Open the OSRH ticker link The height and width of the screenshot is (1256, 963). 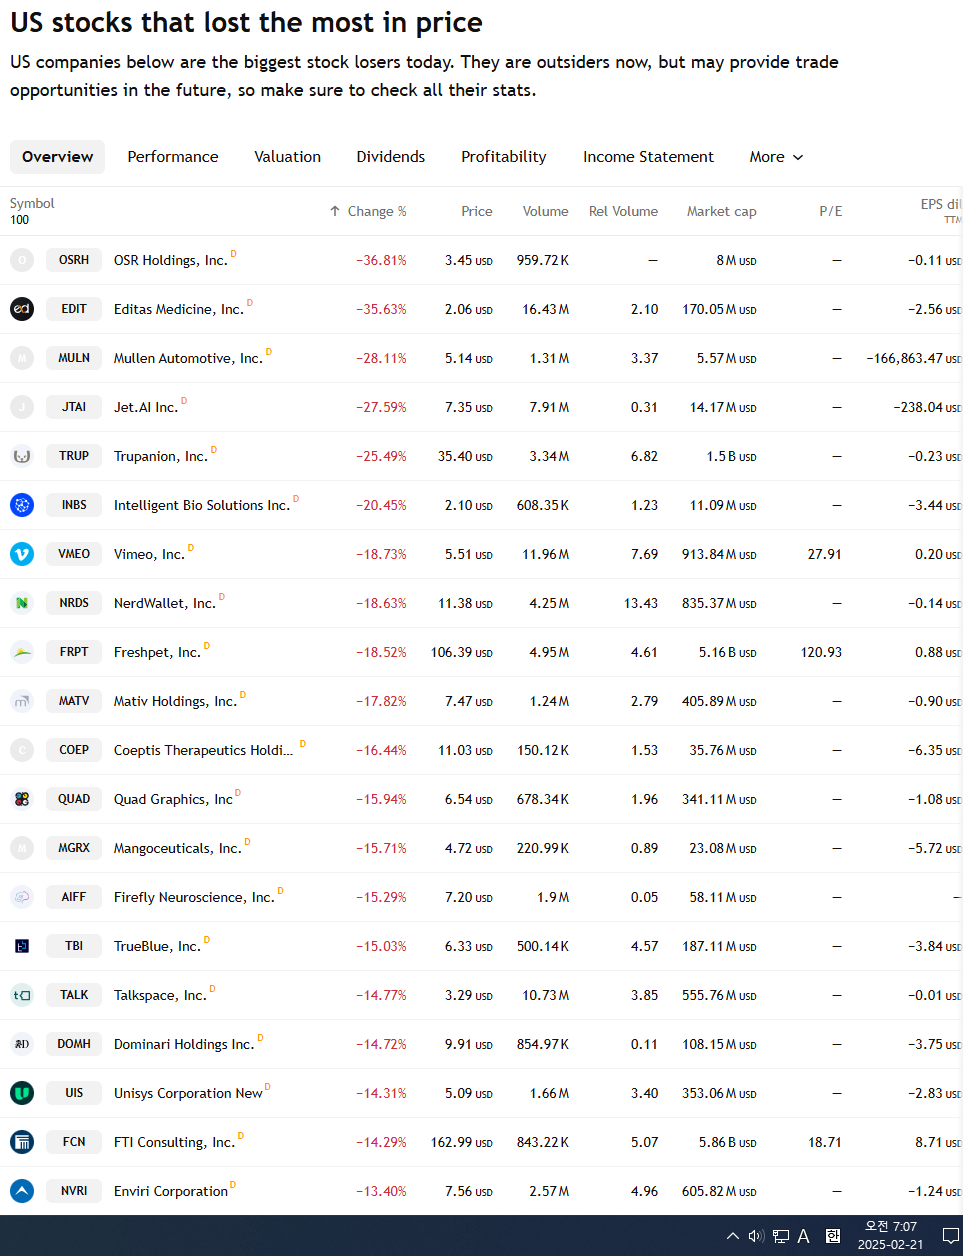74,260
